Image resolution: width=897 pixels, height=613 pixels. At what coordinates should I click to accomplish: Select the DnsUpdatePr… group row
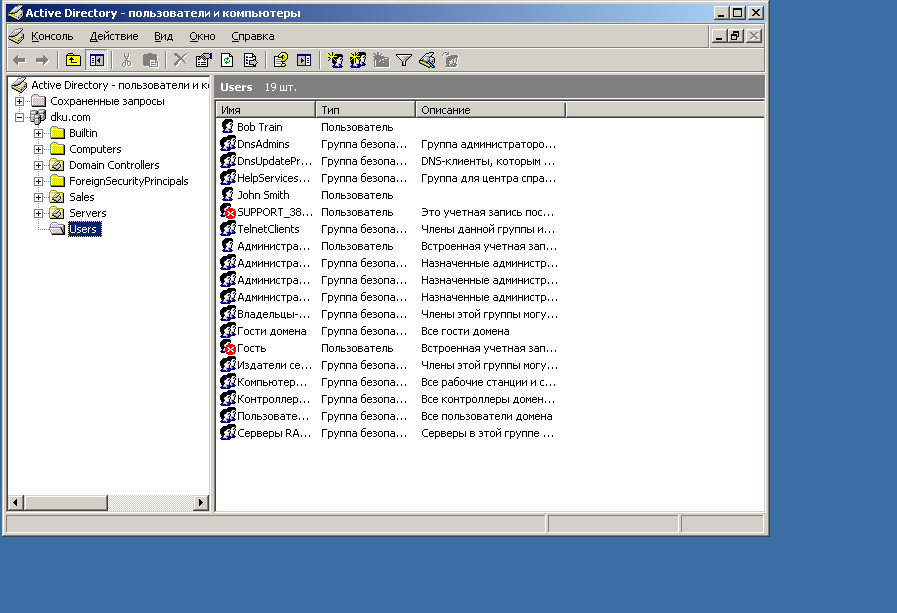point(388,161)
